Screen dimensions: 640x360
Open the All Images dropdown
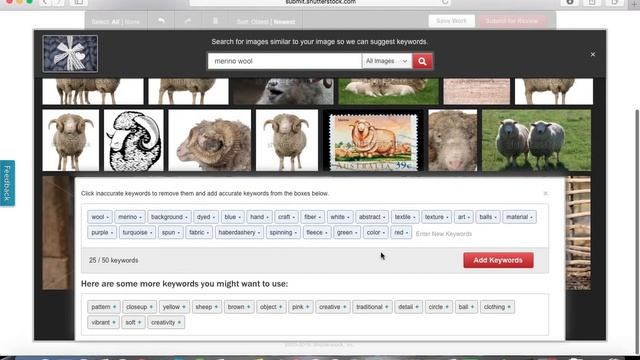[x=387, y=61]
